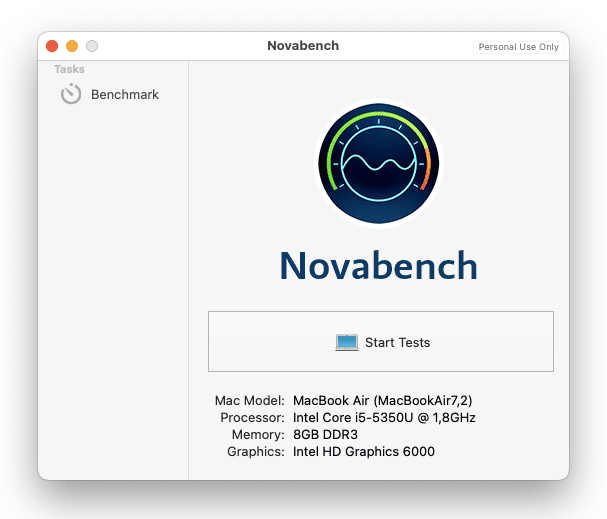Click the Personal Use Only badge
Viewport: 607px width, 519px height.
518,47
